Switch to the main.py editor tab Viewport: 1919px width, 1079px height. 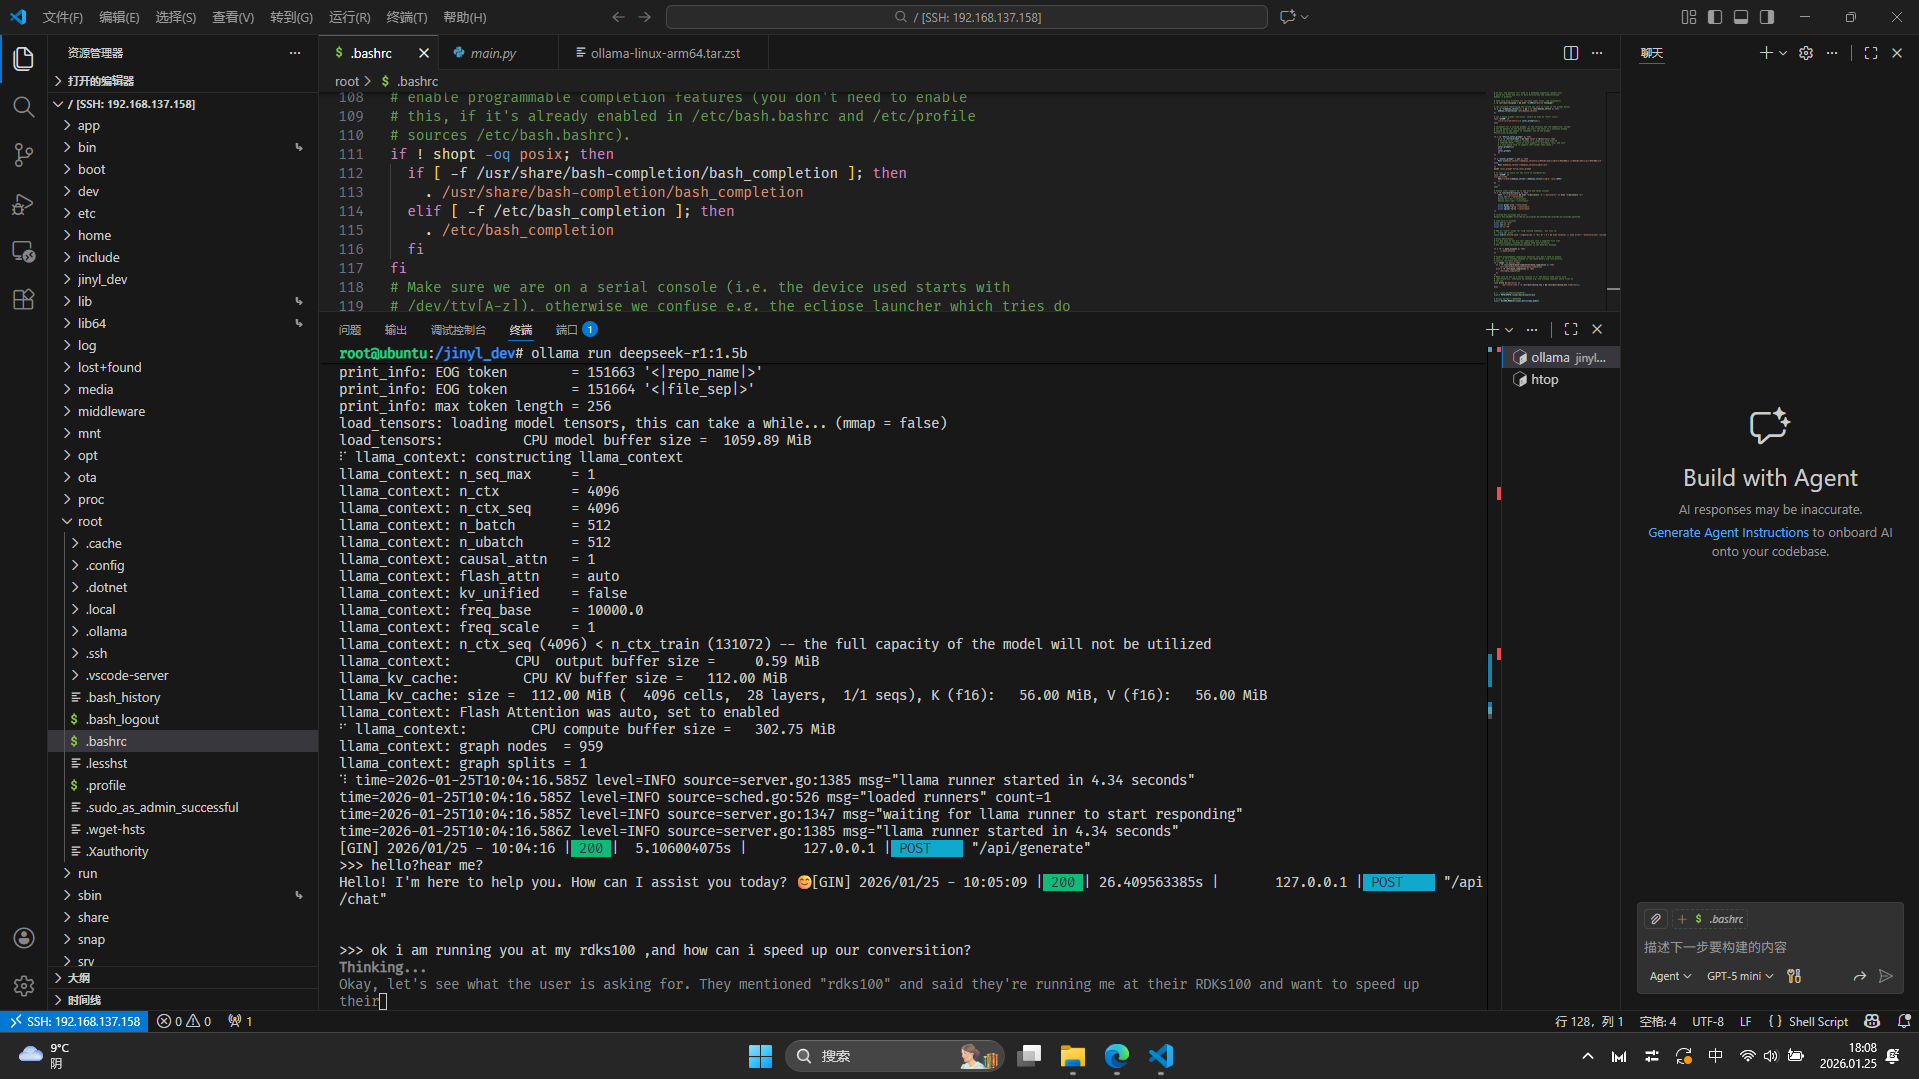[493, 53]
